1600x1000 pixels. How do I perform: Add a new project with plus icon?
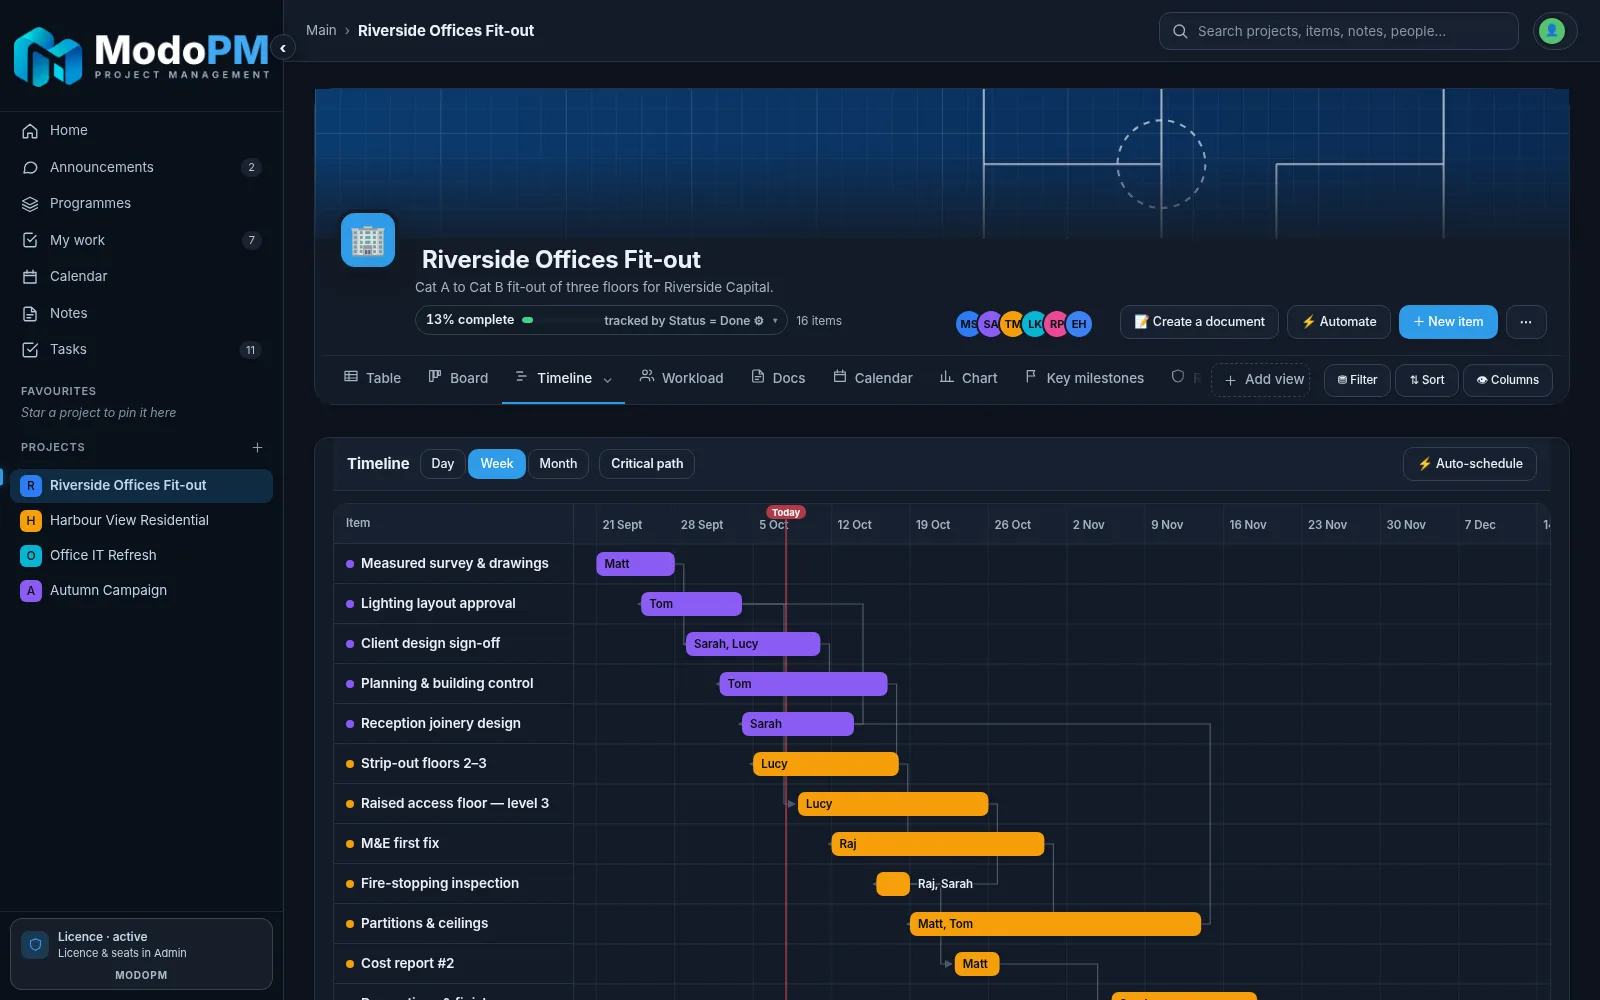tap(257, 447)
